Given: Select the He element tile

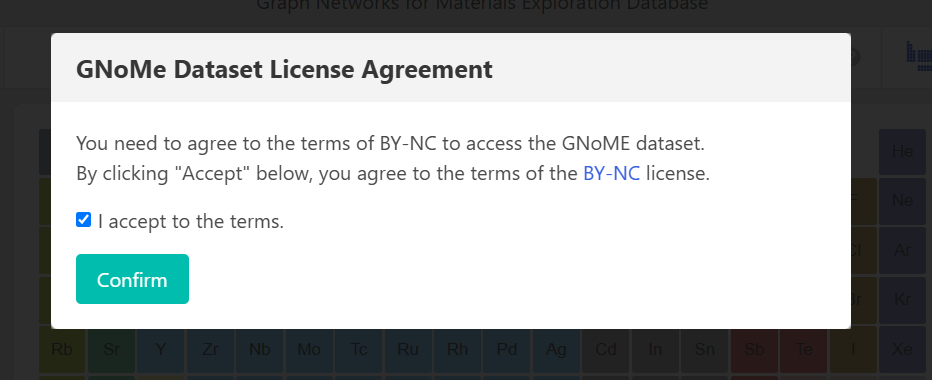Looking at the screenshot, I should coord(902,152).
